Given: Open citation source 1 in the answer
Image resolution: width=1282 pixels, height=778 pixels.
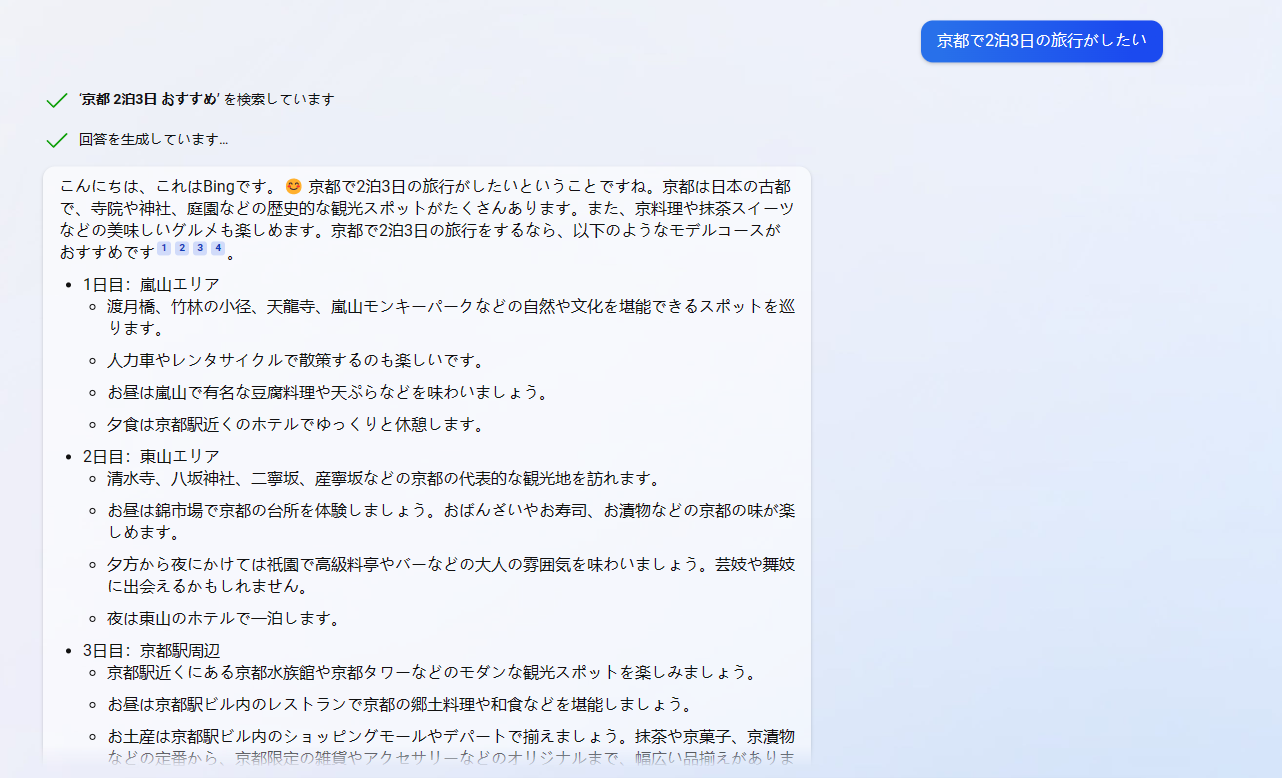Looking at the screenshot, I should pos(163,248).
